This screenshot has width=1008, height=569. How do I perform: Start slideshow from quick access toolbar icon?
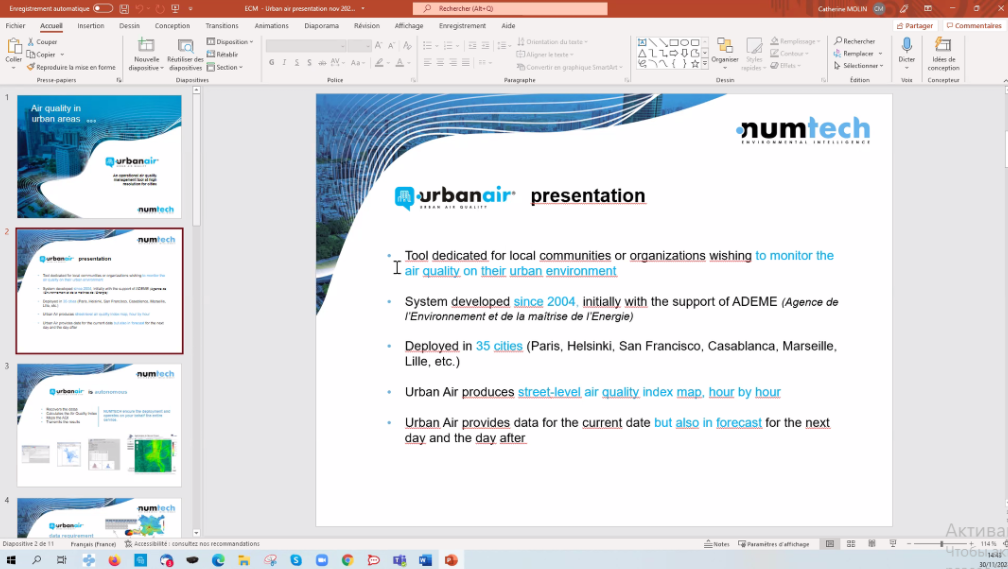click(x=175, y=8)
